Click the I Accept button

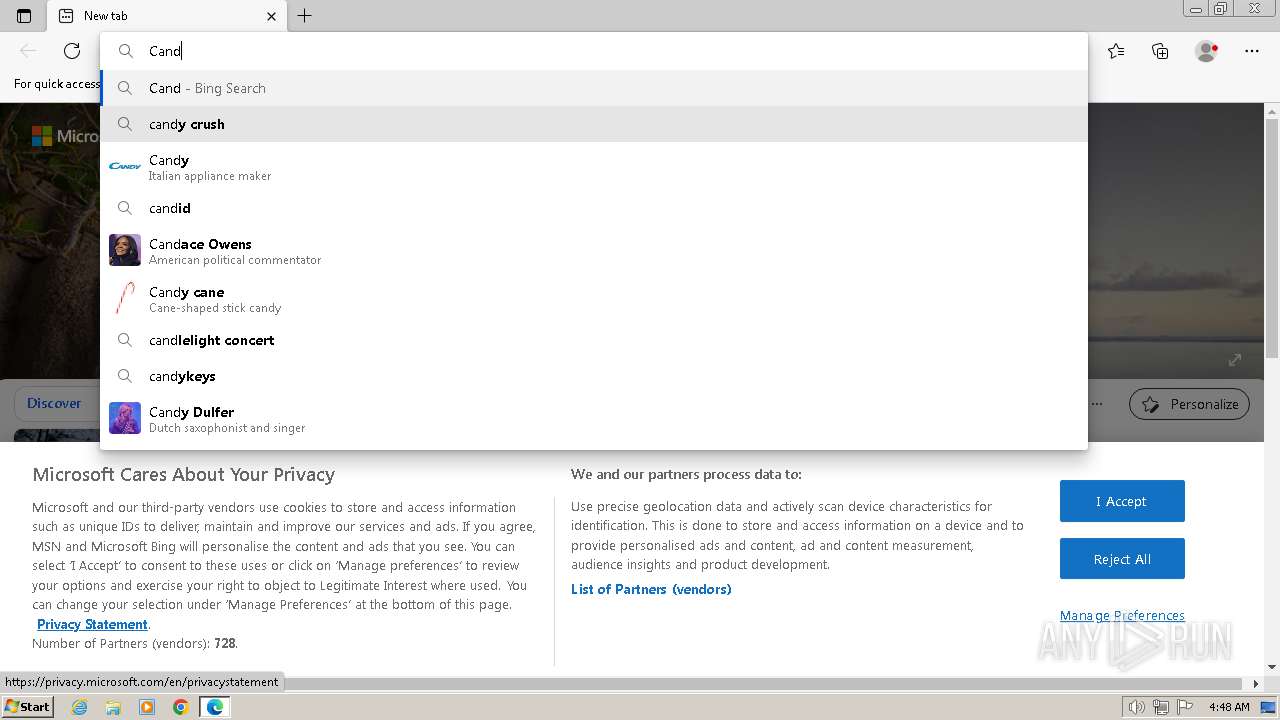[1122, 501]
